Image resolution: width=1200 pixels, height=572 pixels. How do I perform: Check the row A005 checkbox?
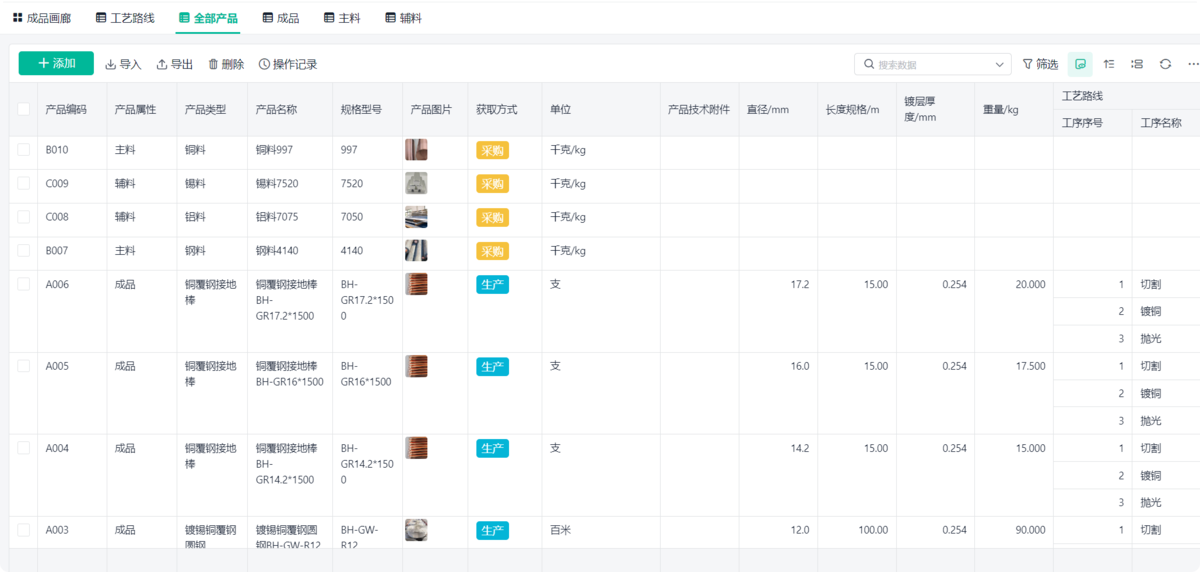(23, 366)
